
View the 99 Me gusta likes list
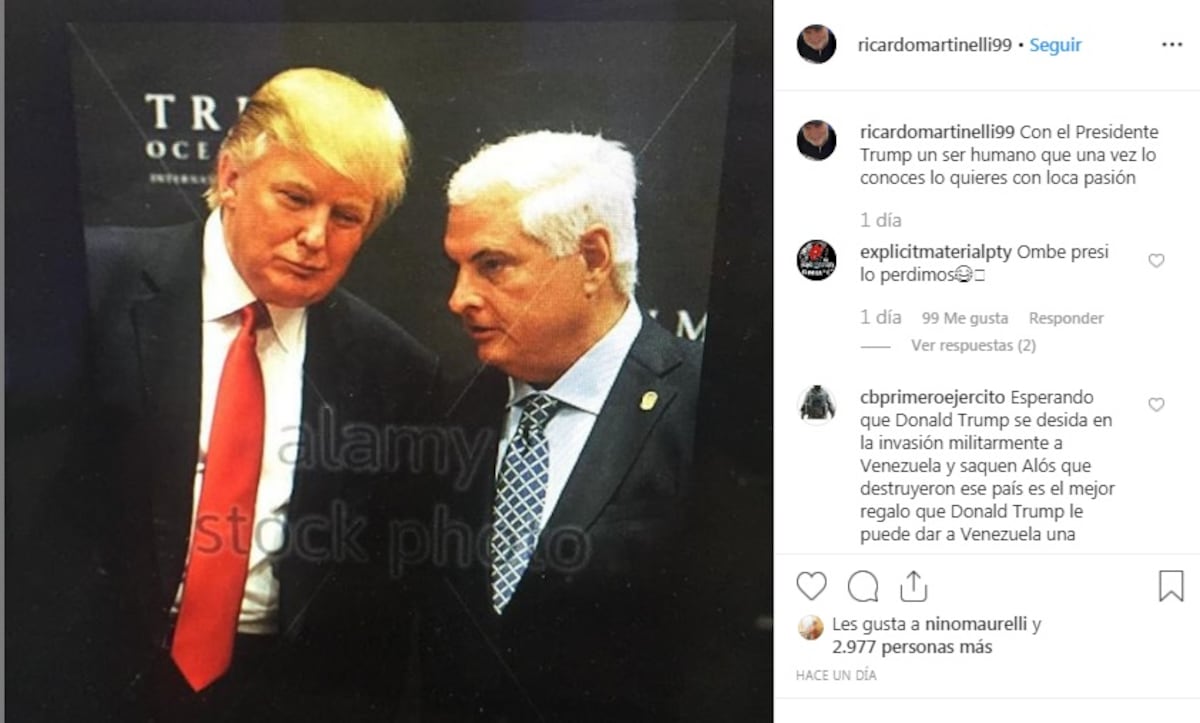point(965,318)
